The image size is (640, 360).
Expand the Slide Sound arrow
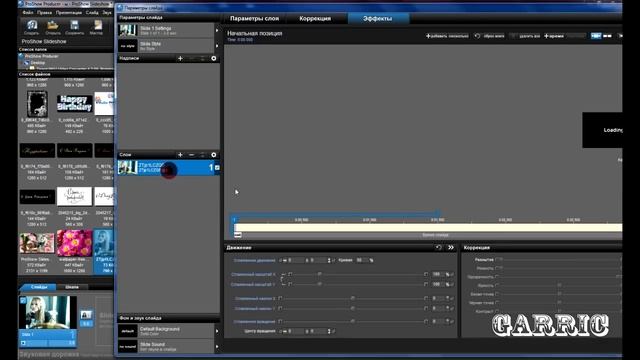[217, 347]
